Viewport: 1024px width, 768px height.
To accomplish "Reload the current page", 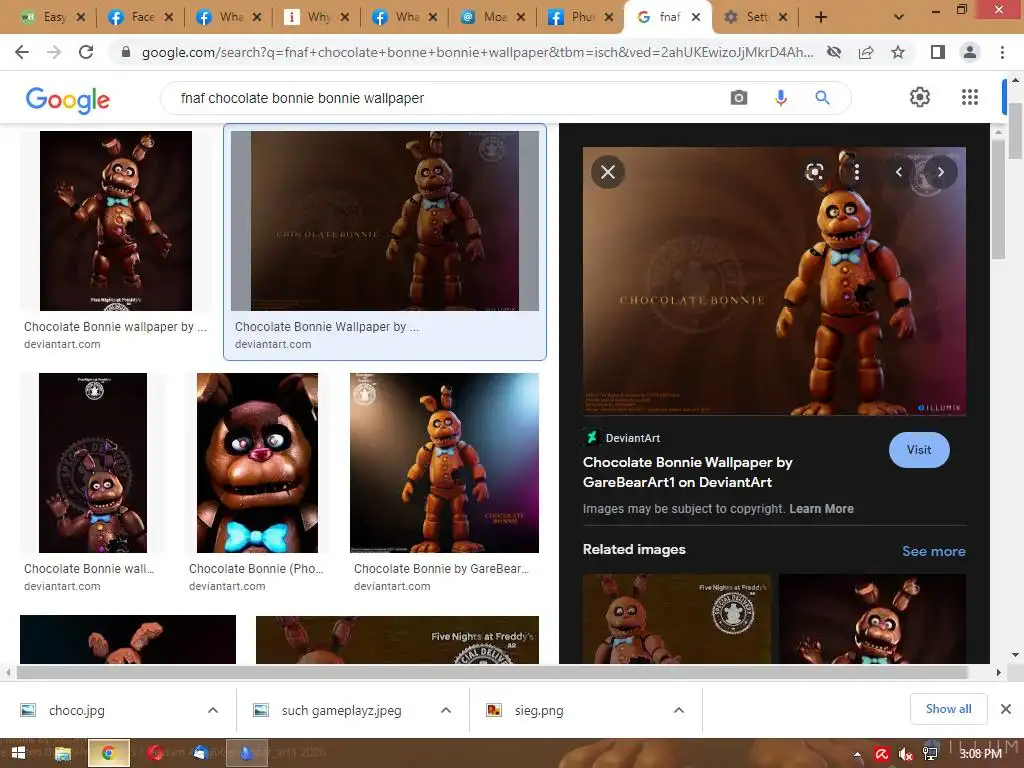I will (x=86, y=52).
